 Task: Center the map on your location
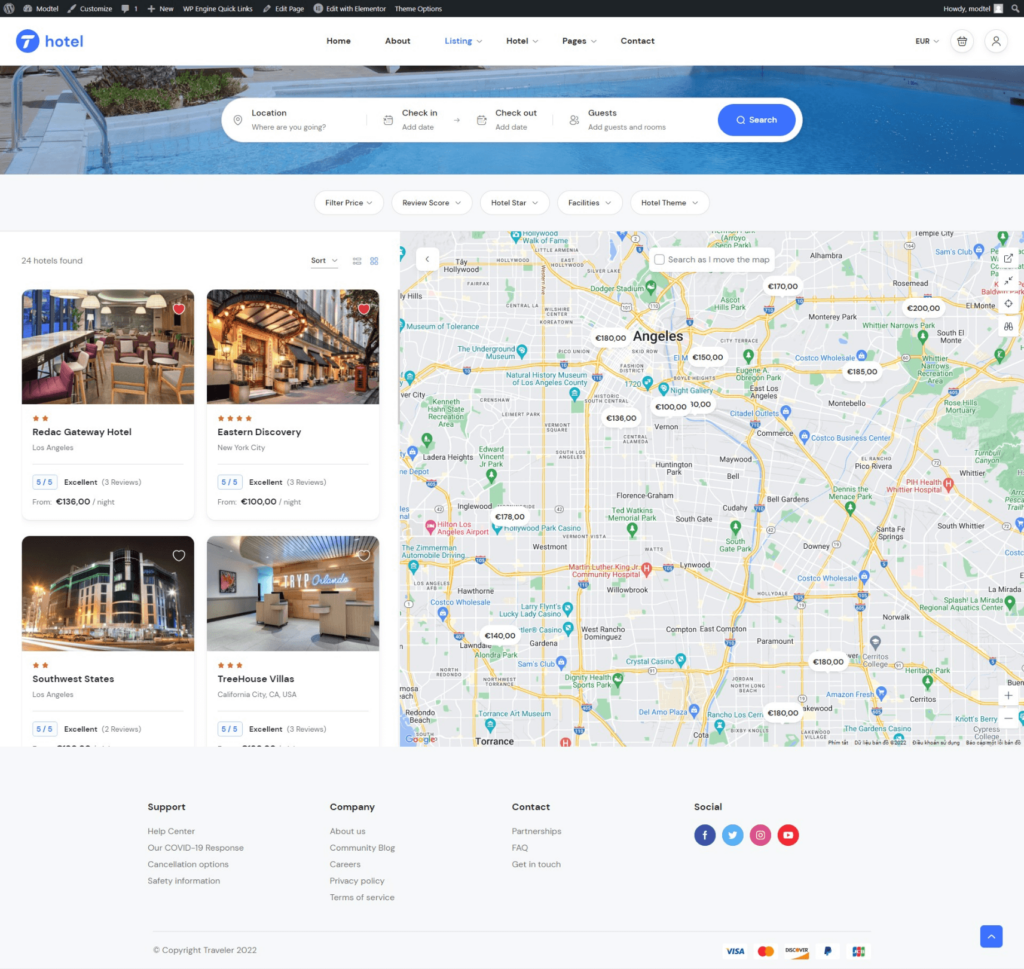1008,303
